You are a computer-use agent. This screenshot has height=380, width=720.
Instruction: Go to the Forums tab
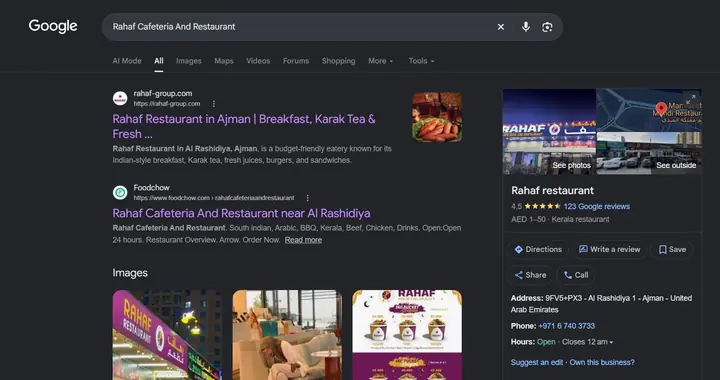(296, 61)
